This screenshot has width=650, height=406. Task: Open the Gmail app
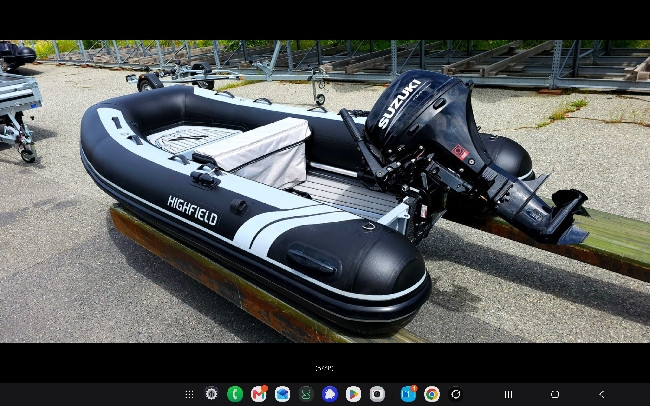(x=259, y=394)
